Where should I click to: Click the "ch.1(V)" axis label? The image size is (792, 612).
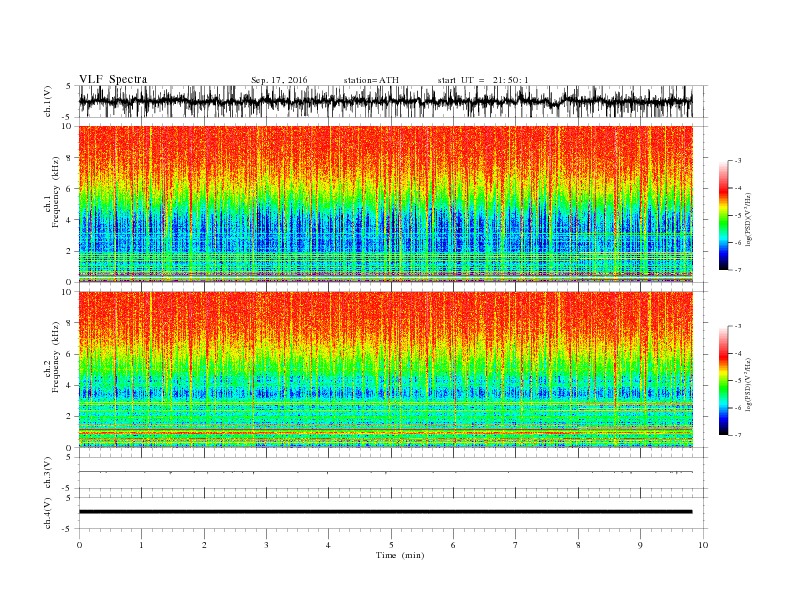pyautogui.click(x=48, y=101)
